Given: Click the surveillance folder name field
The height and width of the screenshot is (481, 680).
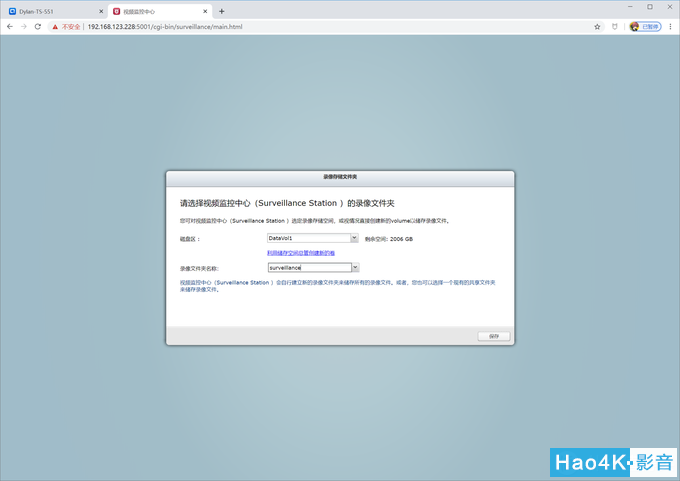Looking at the screenshot, I should [310, 268].
